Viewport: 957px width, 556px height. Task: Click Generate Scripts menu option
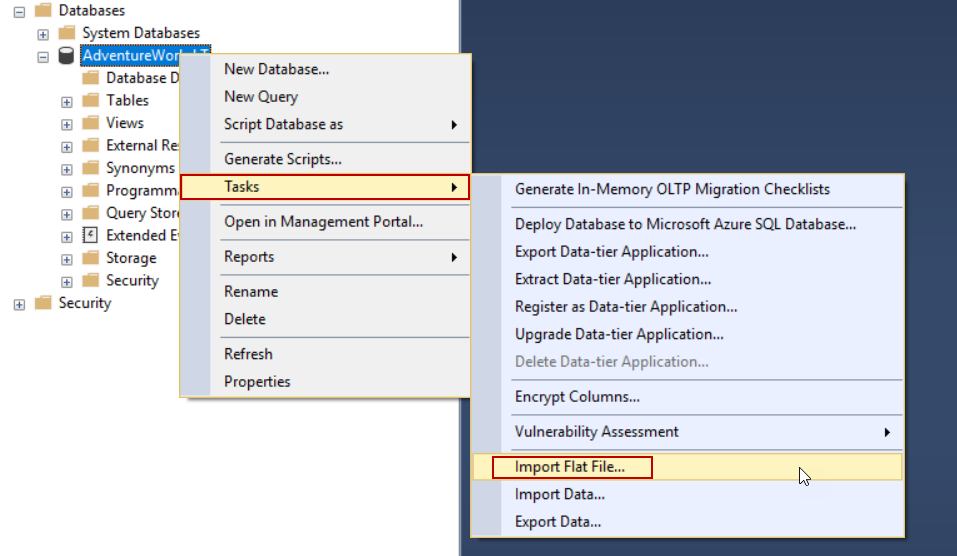[x=283, y=159]
